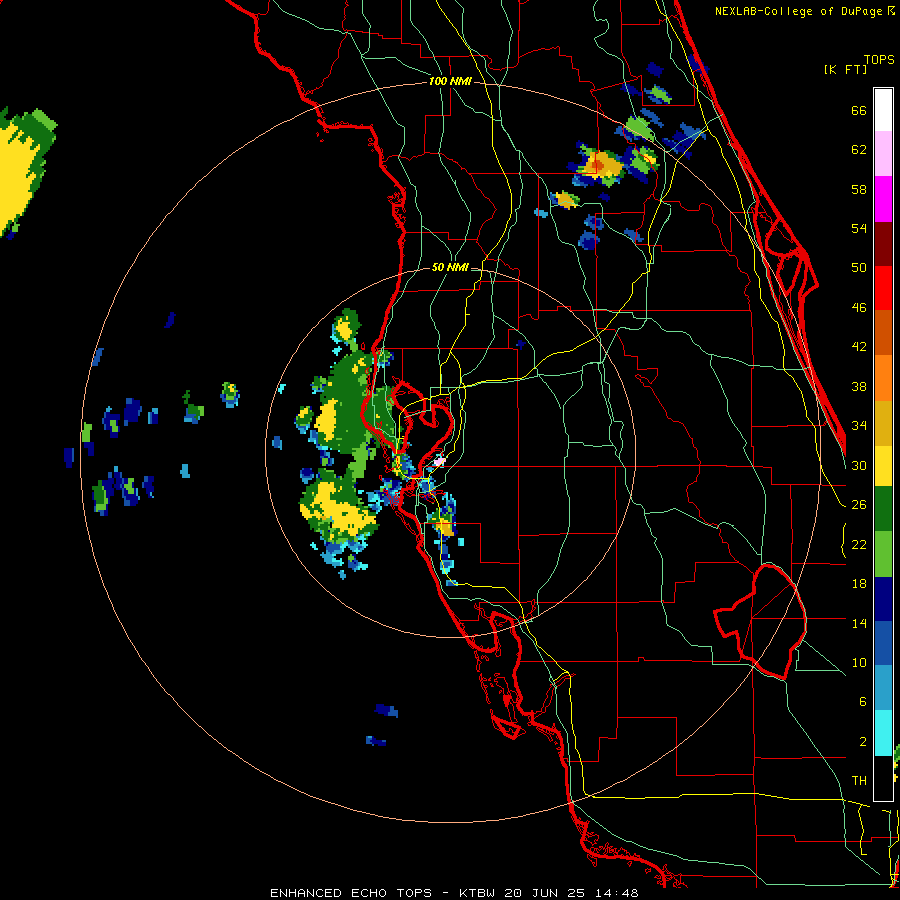
Task: Click the legend value 58
Action: (859, 189)
